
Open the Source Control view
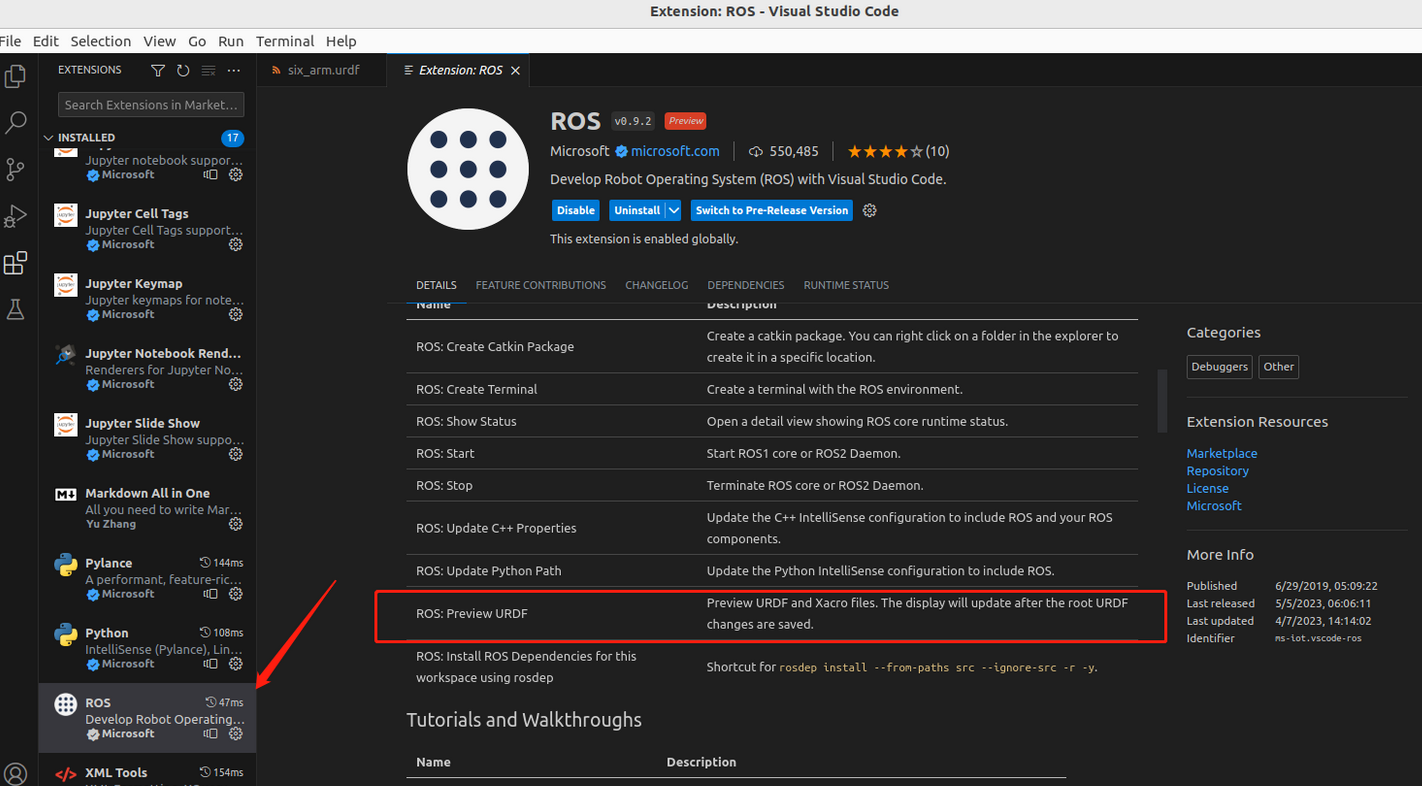pos(15,169)
